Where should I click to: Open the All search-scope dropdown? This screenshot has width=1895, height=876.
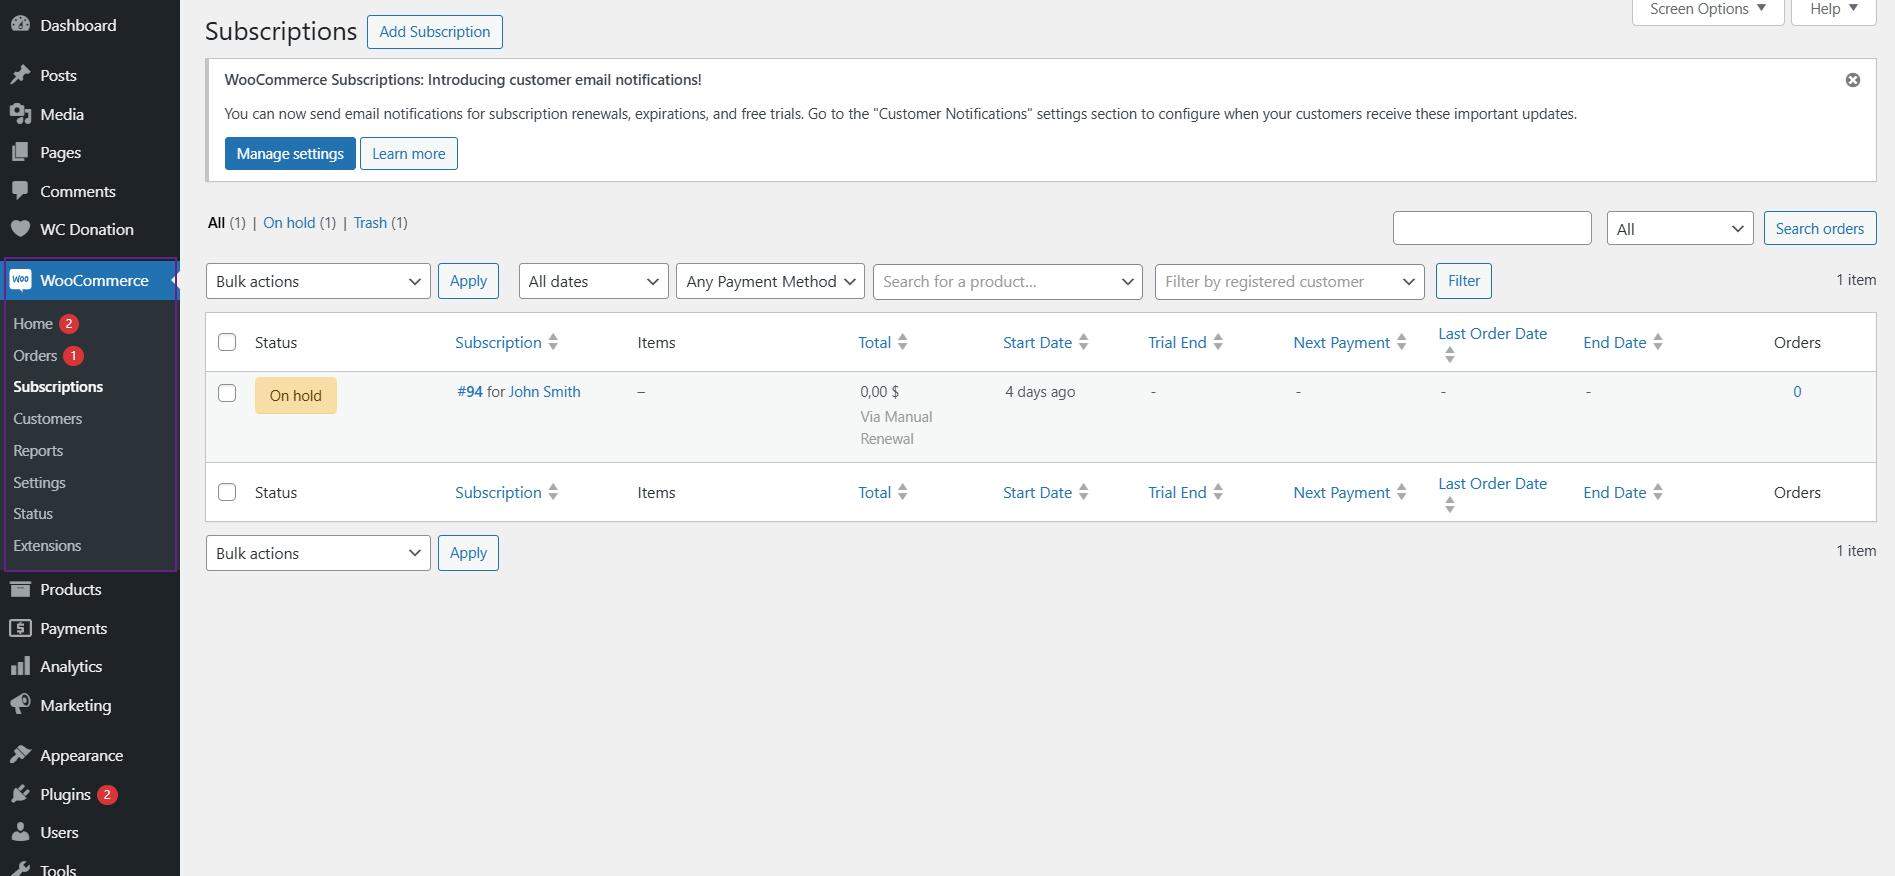point(1680,229)
